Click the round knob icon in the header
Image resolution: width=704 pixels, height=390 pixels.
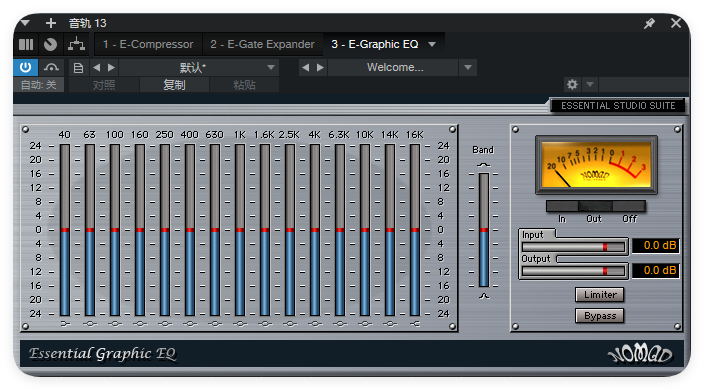[51, 44]
